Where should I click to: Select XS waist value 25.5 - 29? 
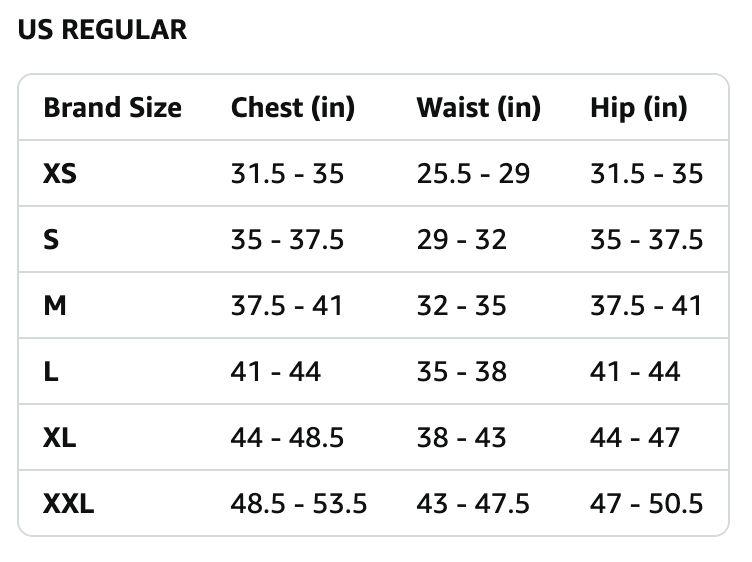click(473, 174)
